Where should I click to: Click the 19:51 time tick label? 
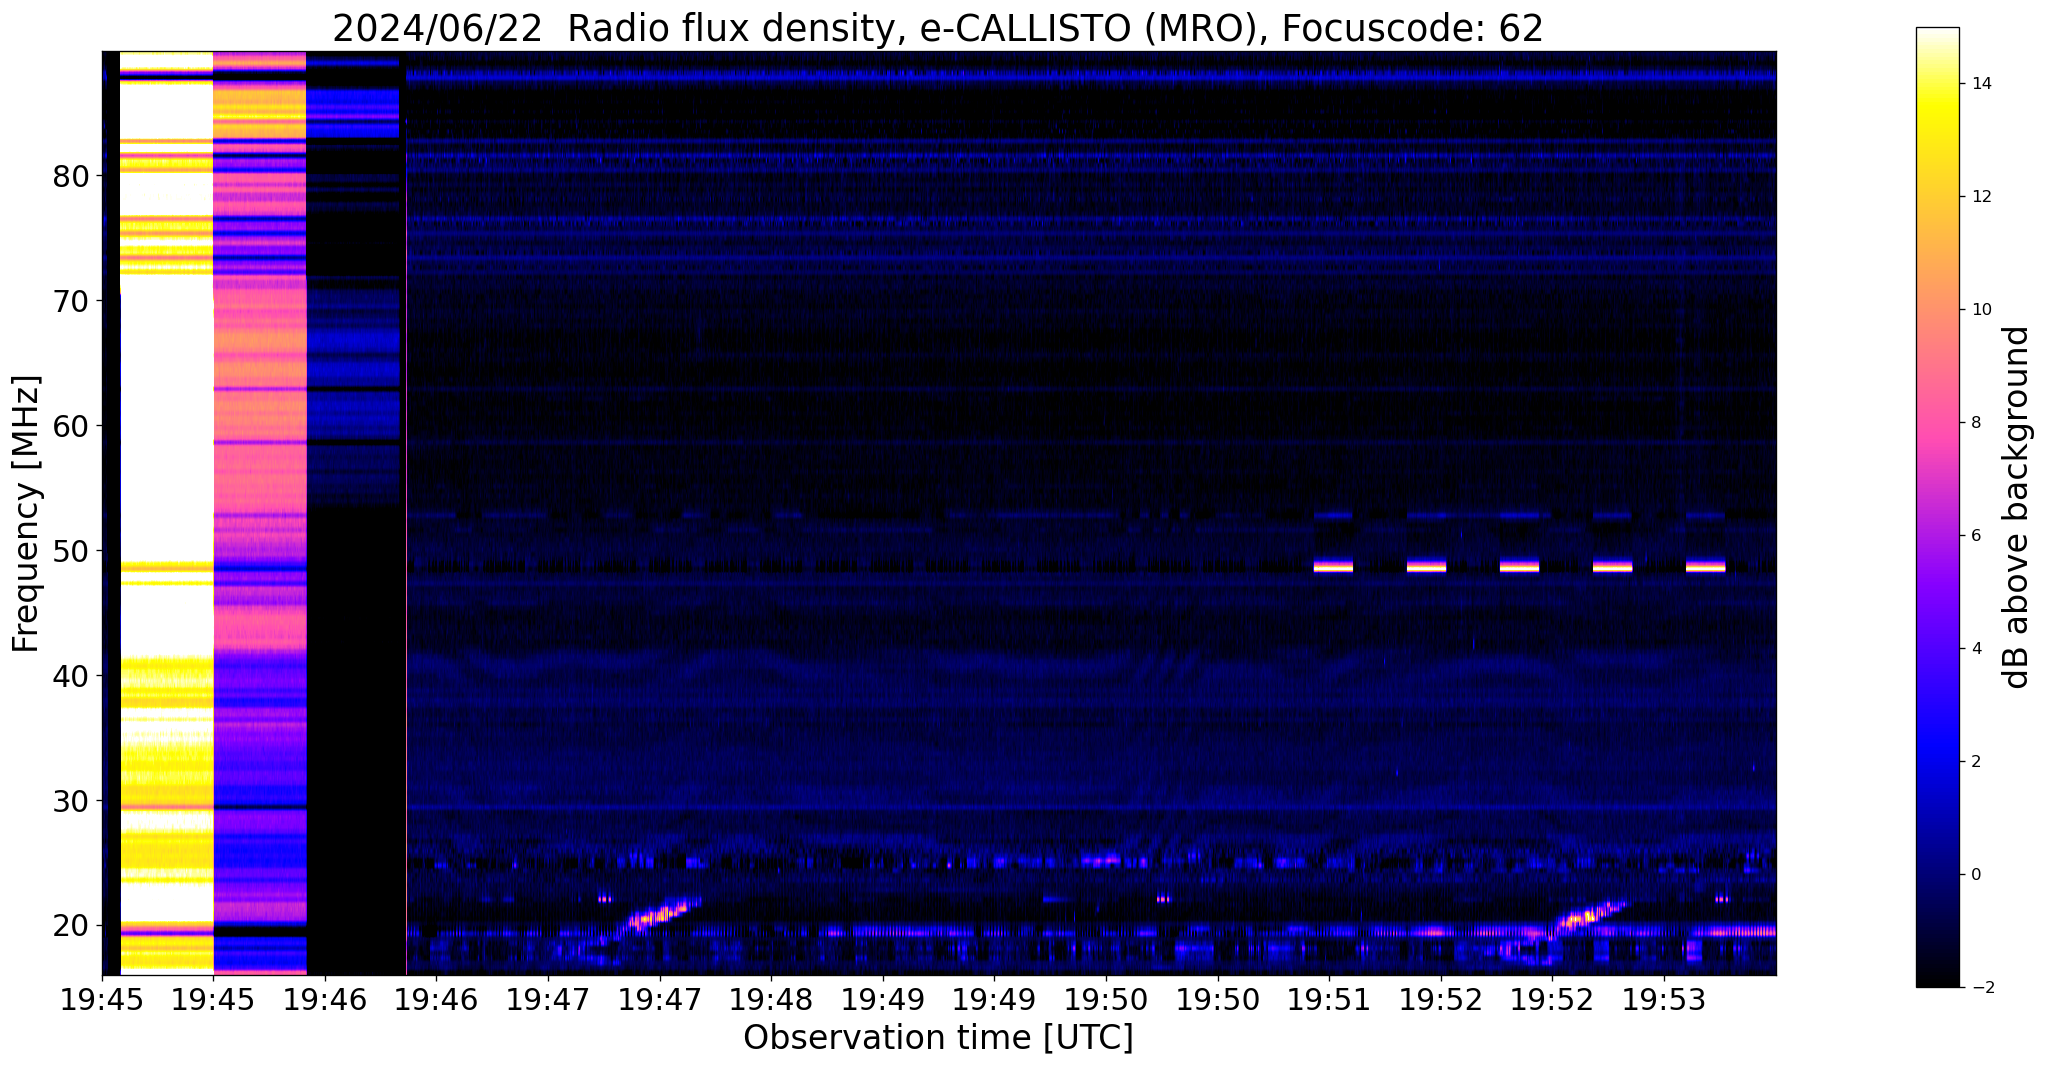(1328, 1000)
